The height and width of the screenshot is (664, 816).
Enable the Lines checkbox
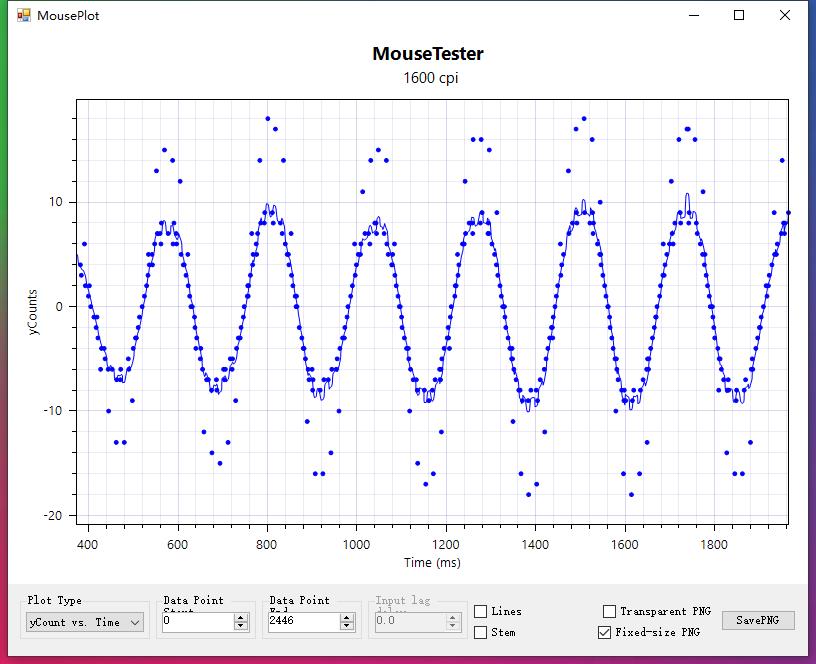(x=481, y=611)
